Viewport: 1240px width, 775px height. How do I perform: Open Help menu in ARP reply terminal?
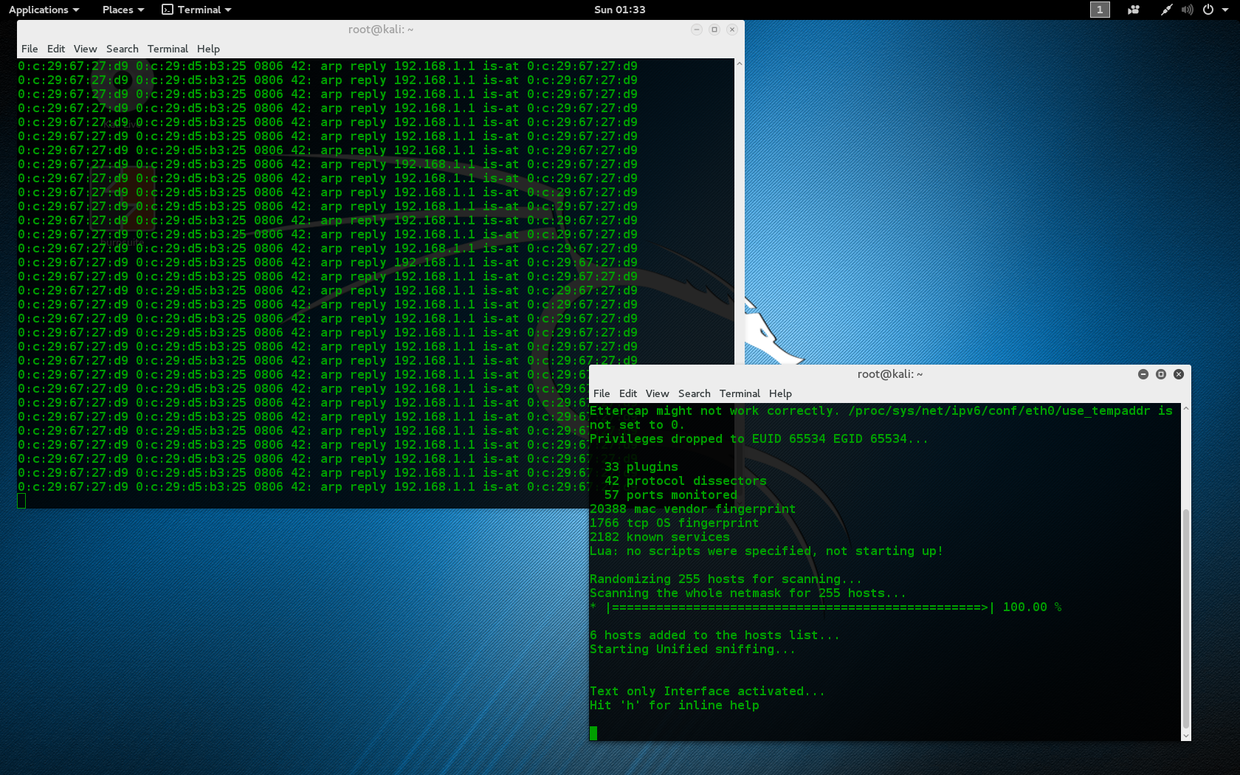[208, 49]
